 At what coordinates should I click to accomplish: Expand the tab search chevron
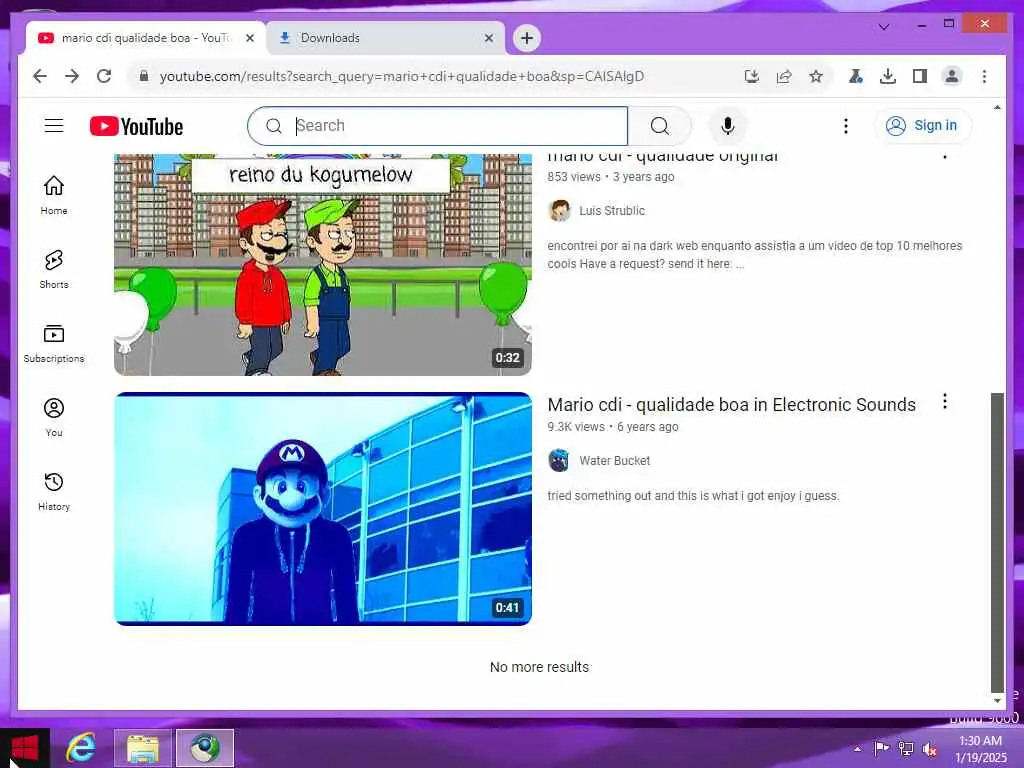(x=884, y=27)
